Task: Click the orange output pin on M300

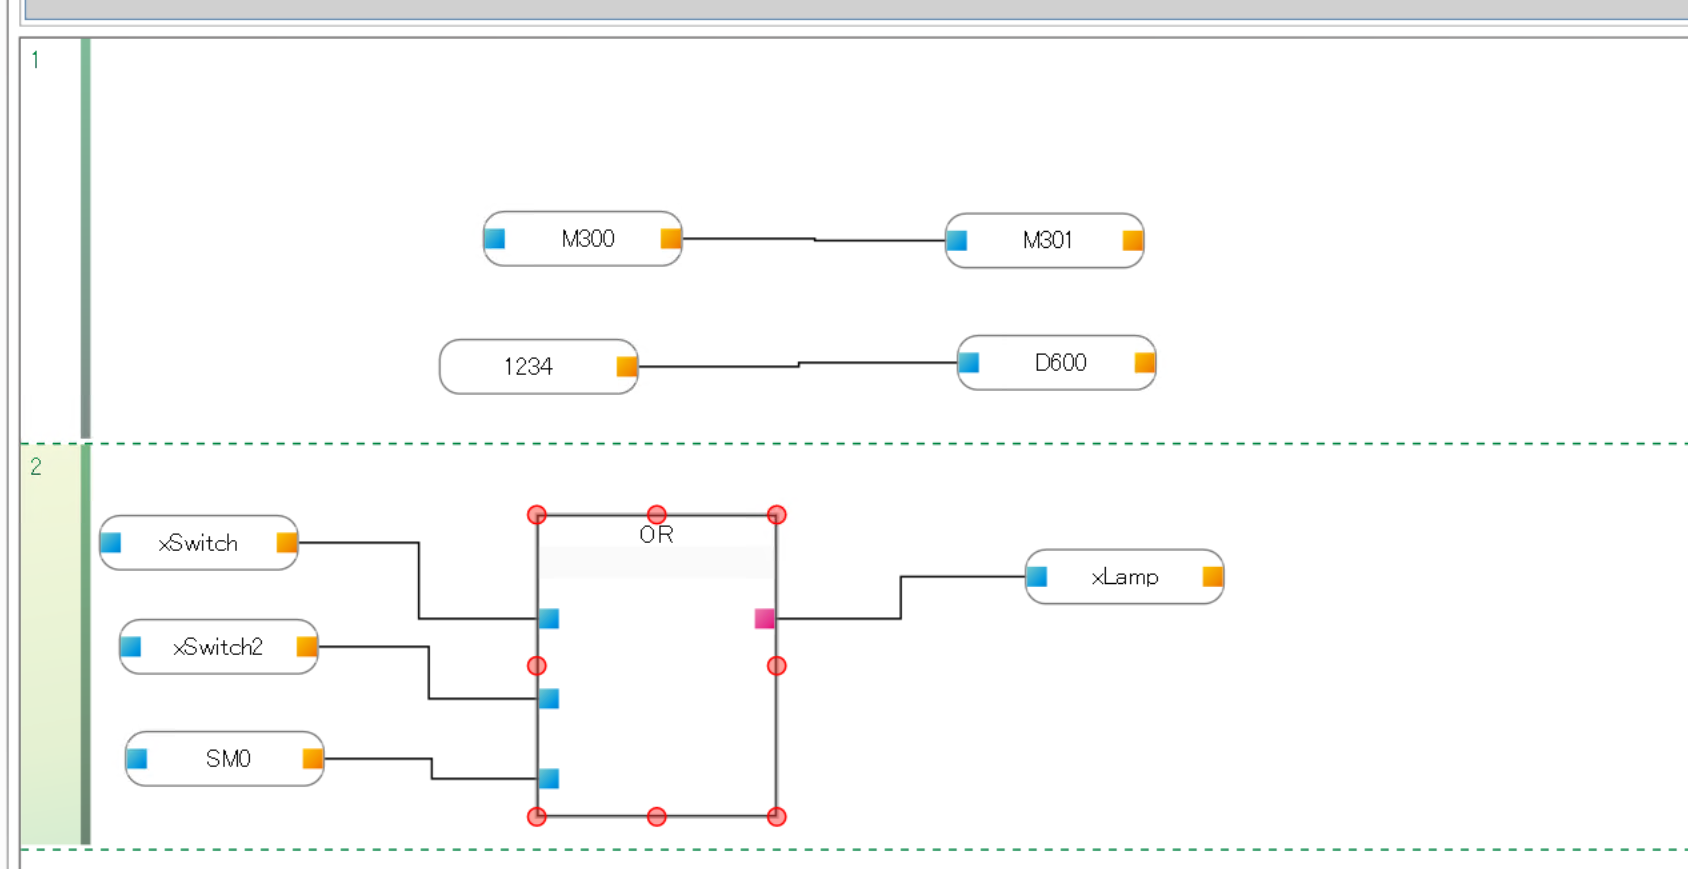Action: 670,238
